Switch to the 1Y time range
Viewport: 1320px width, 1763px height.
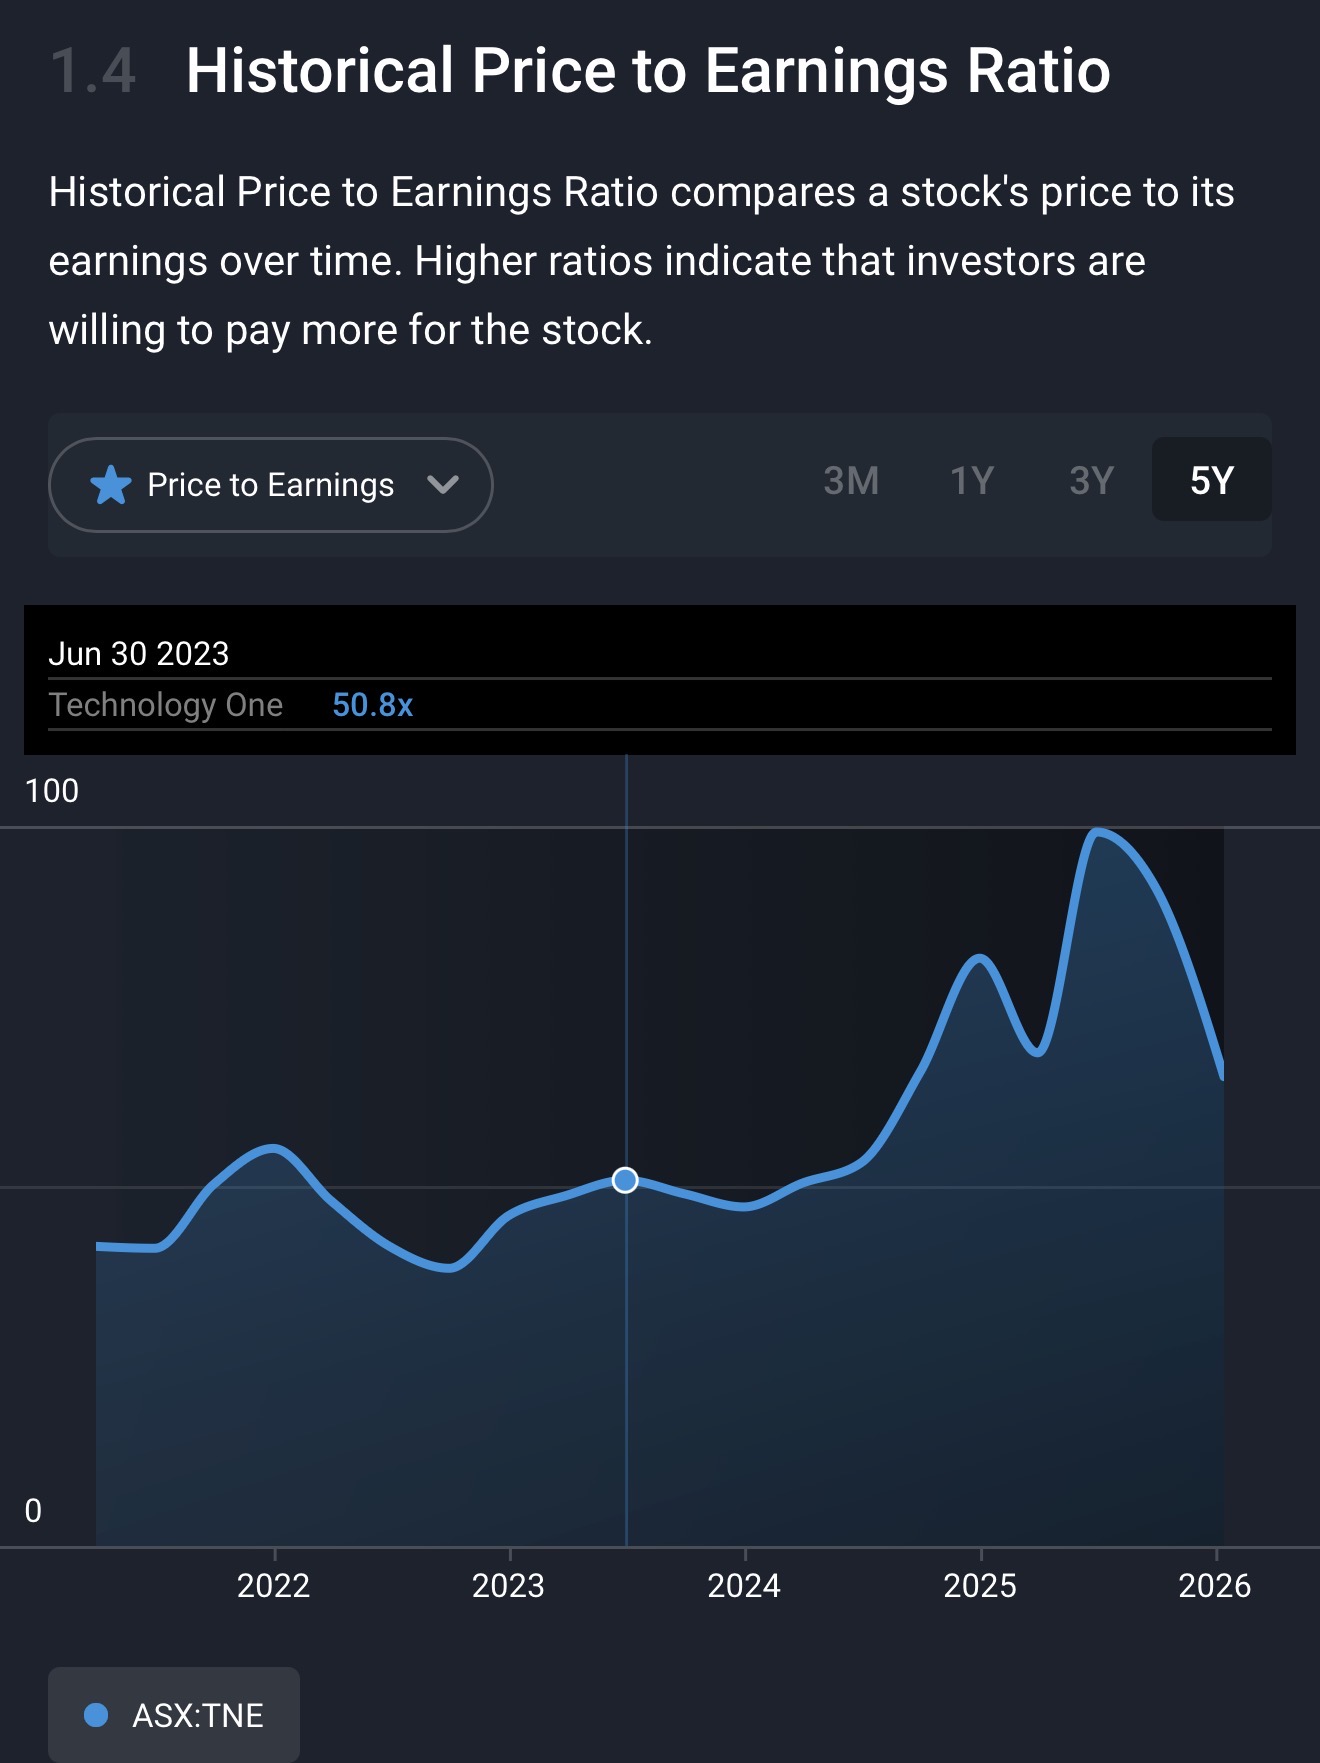tap(971, 481)
